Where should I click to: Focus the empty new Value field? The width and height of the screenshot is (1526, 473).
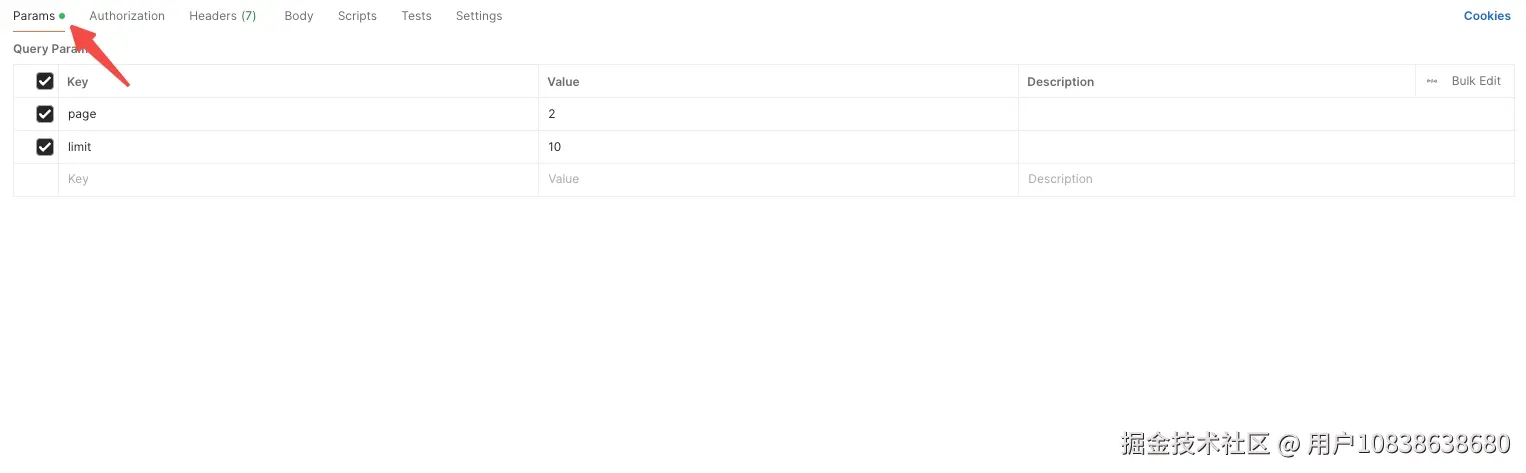pyautogui.click(x=778, y=179)
